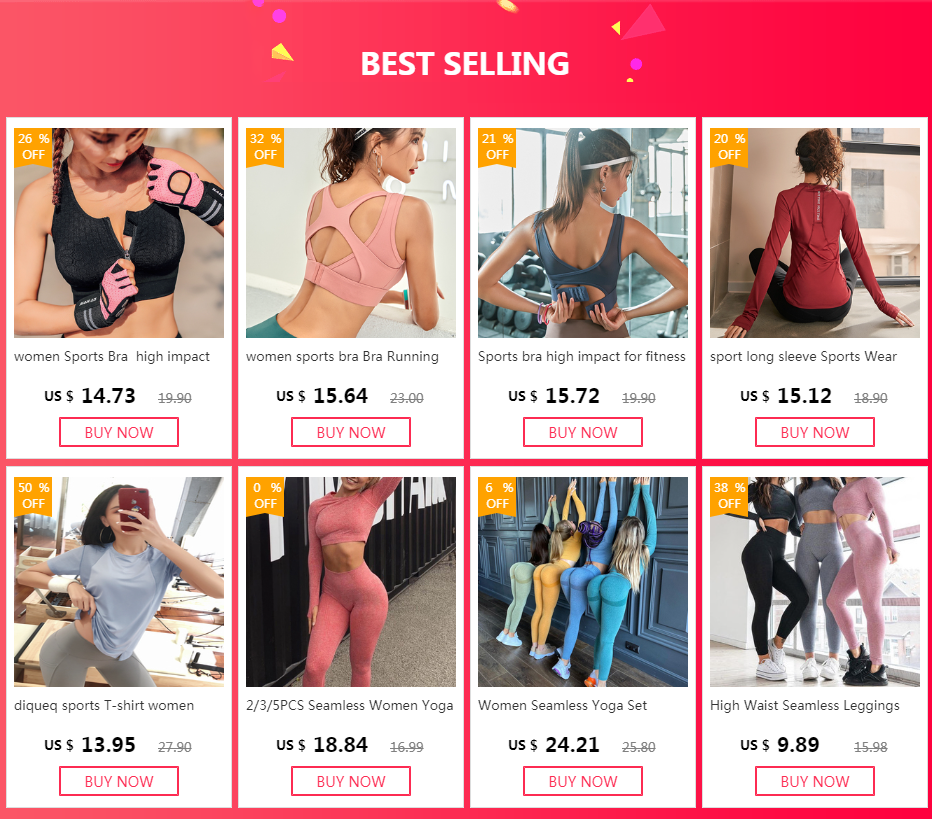
Task: Click the 50% OFF badge on T-shirt
Action: tap(33, 496)
